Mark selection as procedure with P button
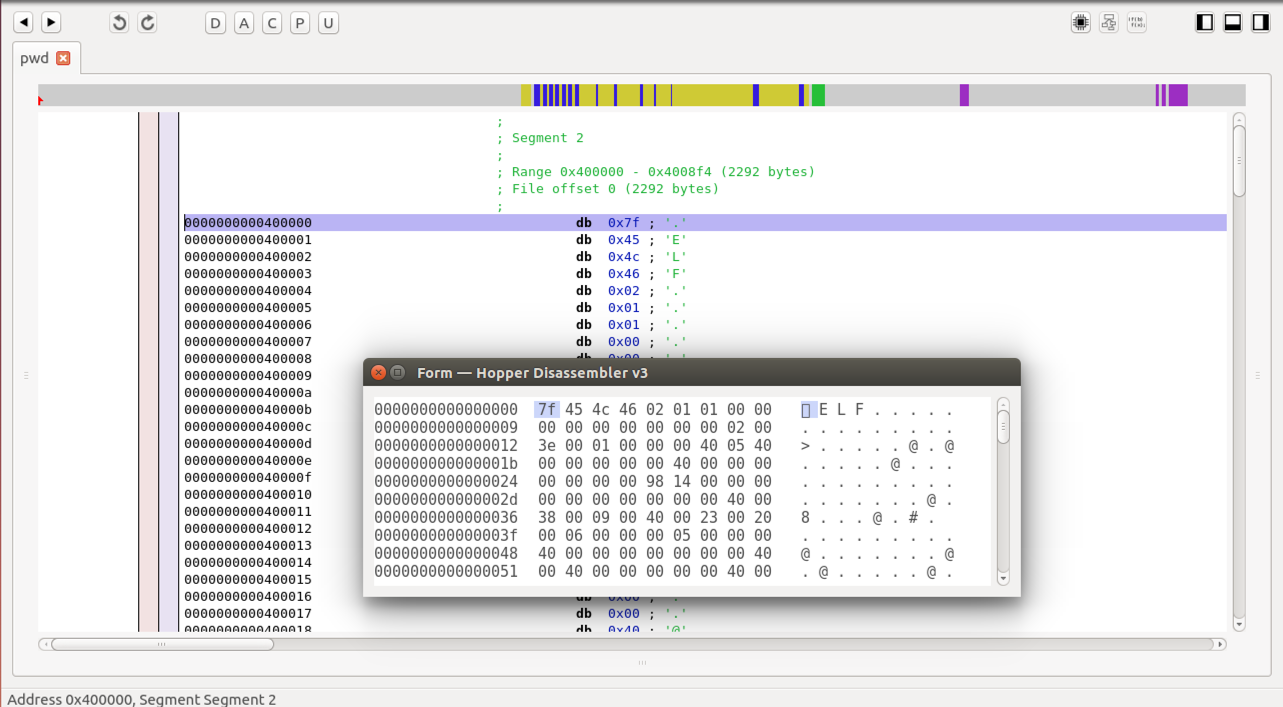The height and width of the screenshot is (707, 1283). pos(300,23)
